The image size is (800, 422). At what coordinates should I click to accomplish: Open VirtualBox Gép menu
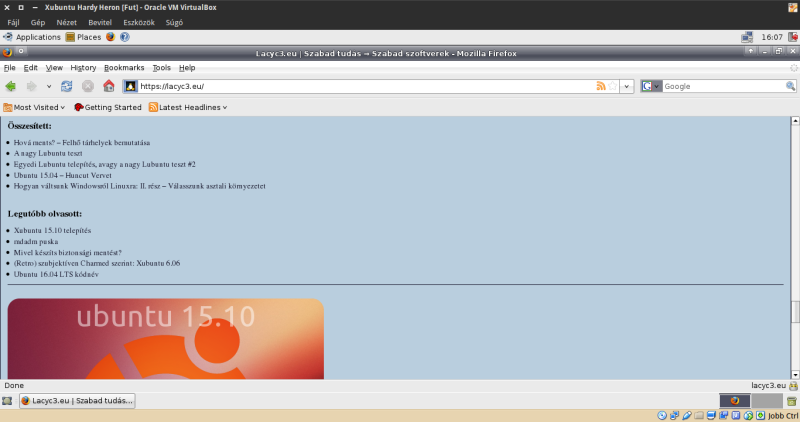38,22
